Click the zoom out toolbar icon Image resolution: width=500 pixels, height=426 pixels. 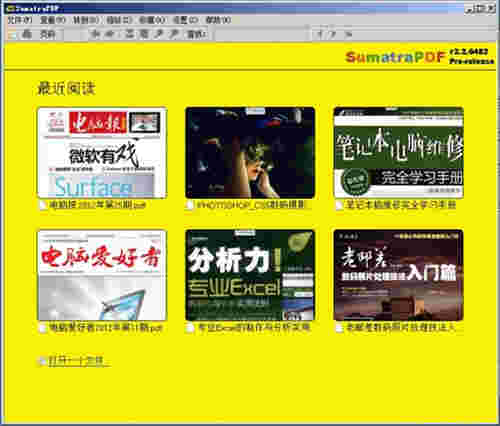pos(159,34)
